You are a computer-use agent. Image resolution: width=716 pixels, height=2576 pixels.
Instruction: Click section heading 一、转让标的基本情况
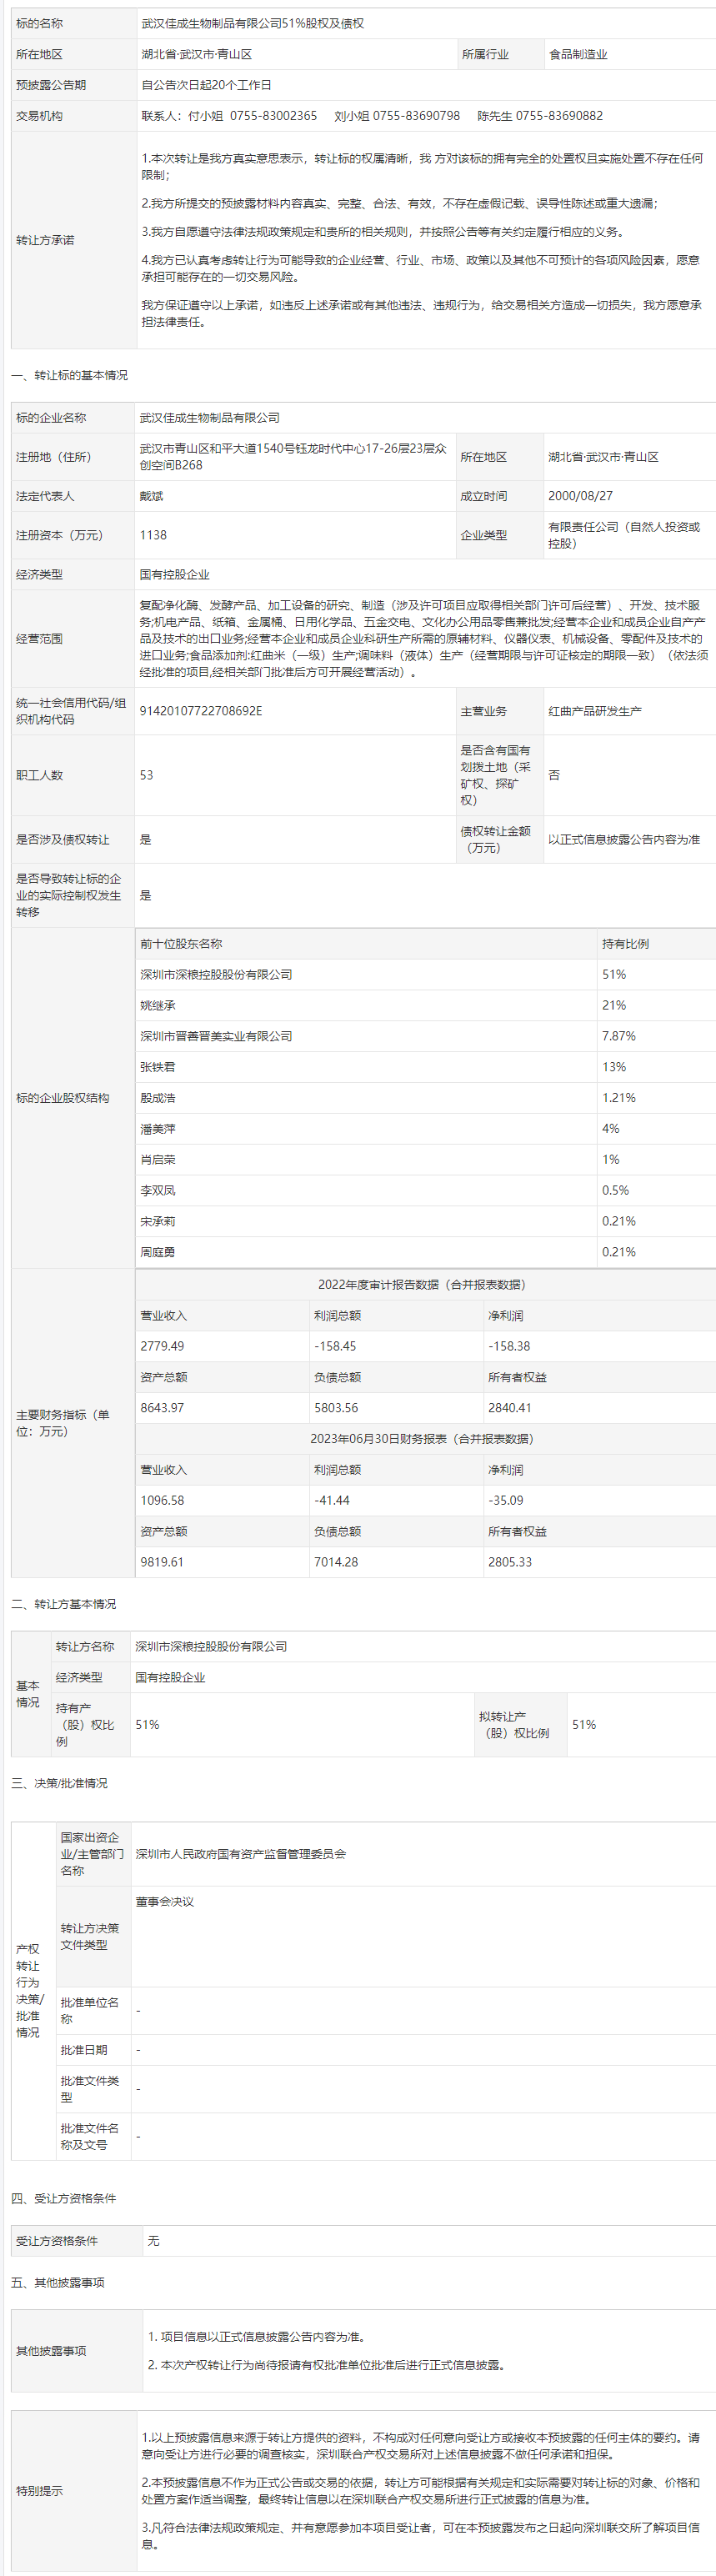[x=69, y=375]
